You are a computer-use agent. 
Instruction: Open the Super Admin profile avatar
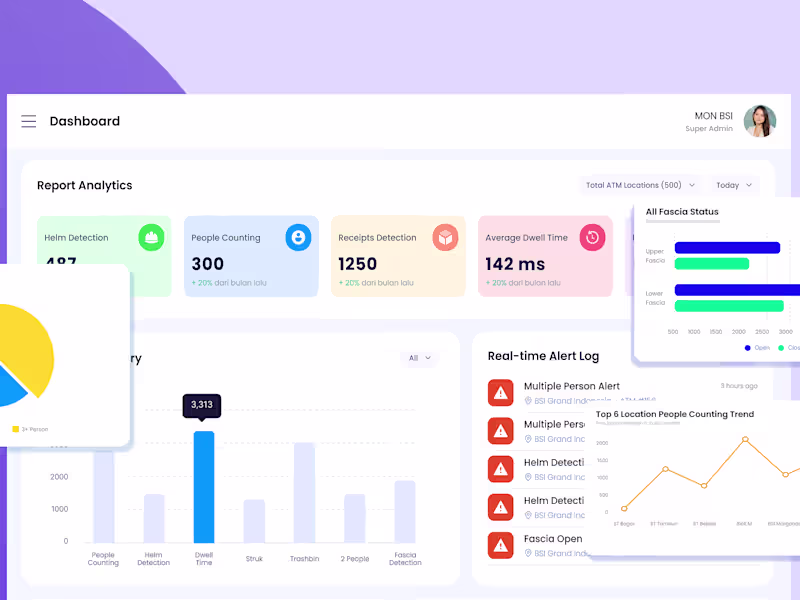pos(761,121)
